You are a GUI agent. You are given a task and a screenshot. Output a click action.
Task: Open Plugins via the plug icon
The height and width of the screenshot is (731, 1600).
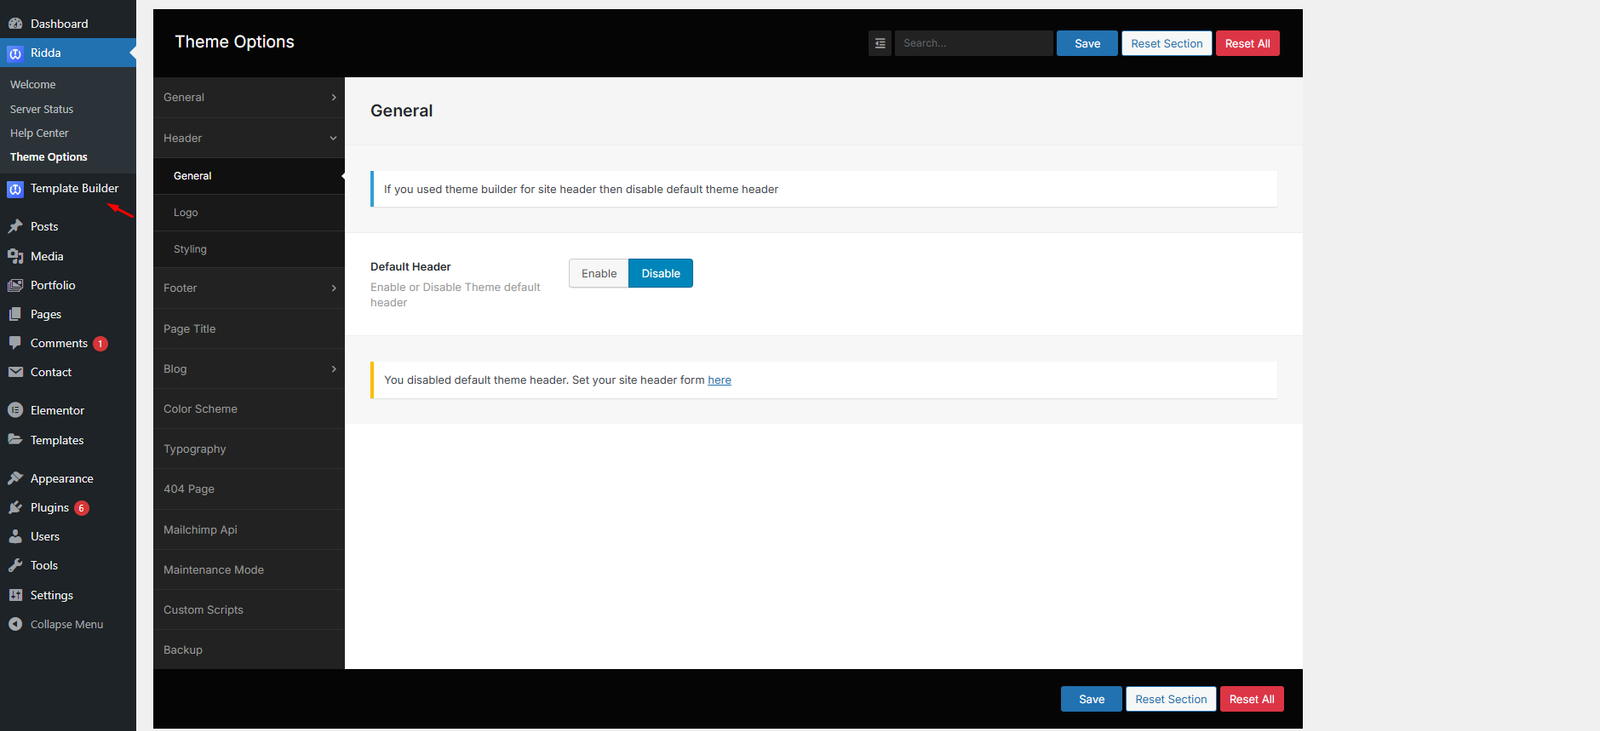[x=15, y=508]
